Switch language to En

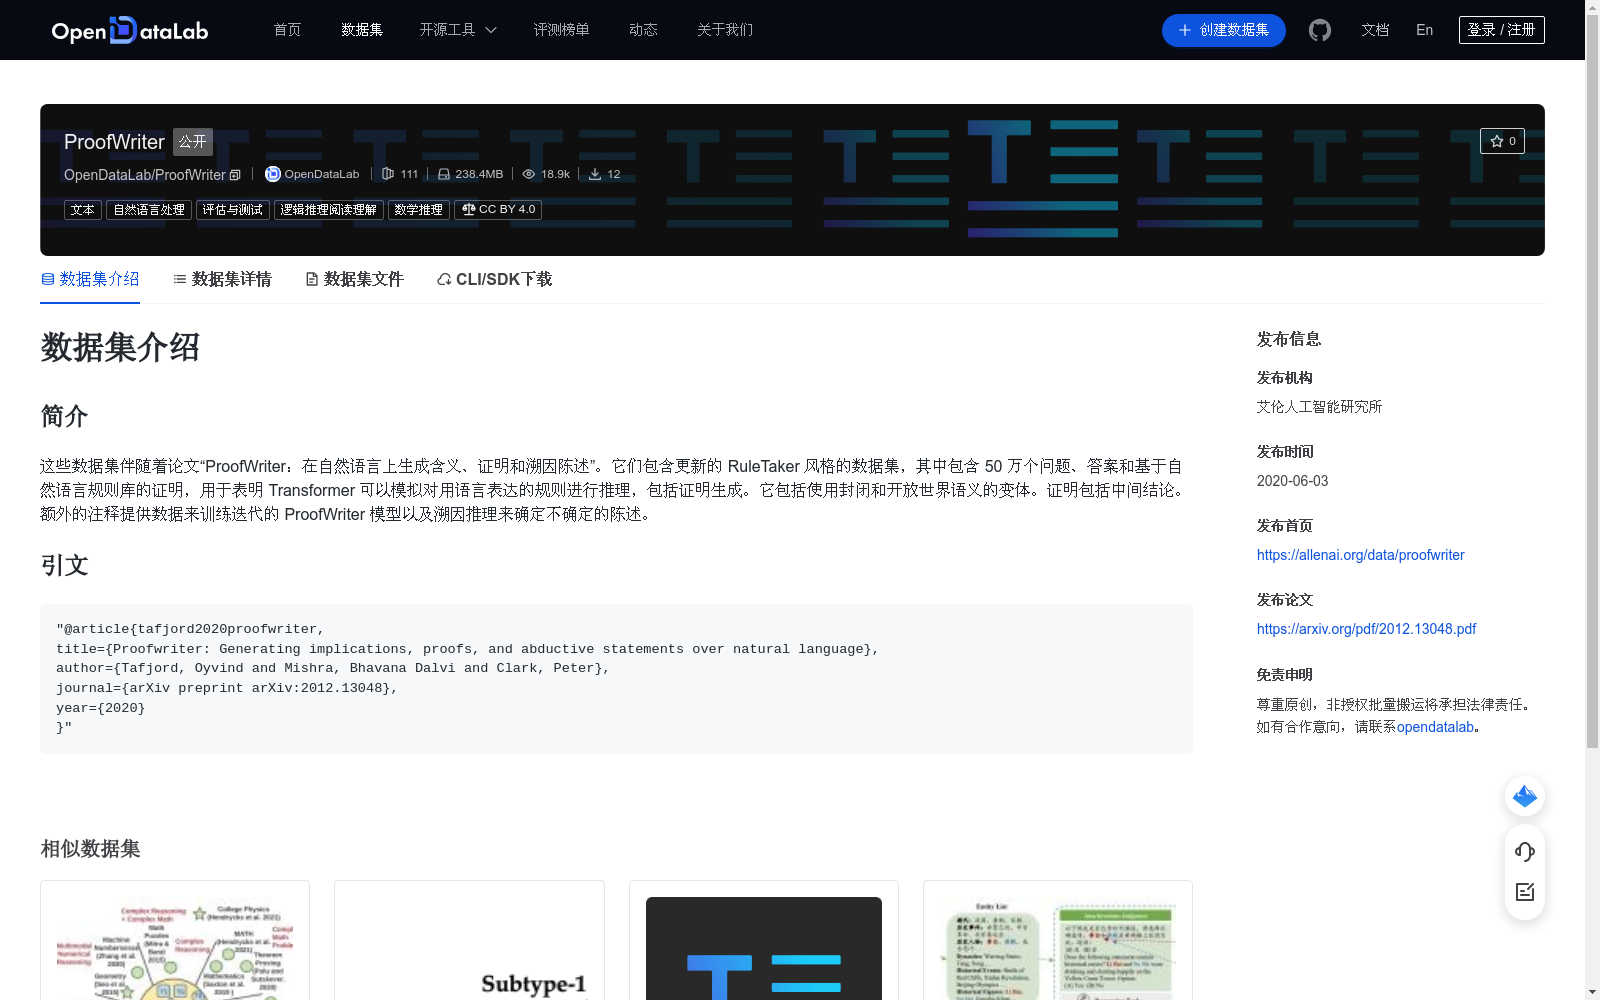coord(1425,30)
